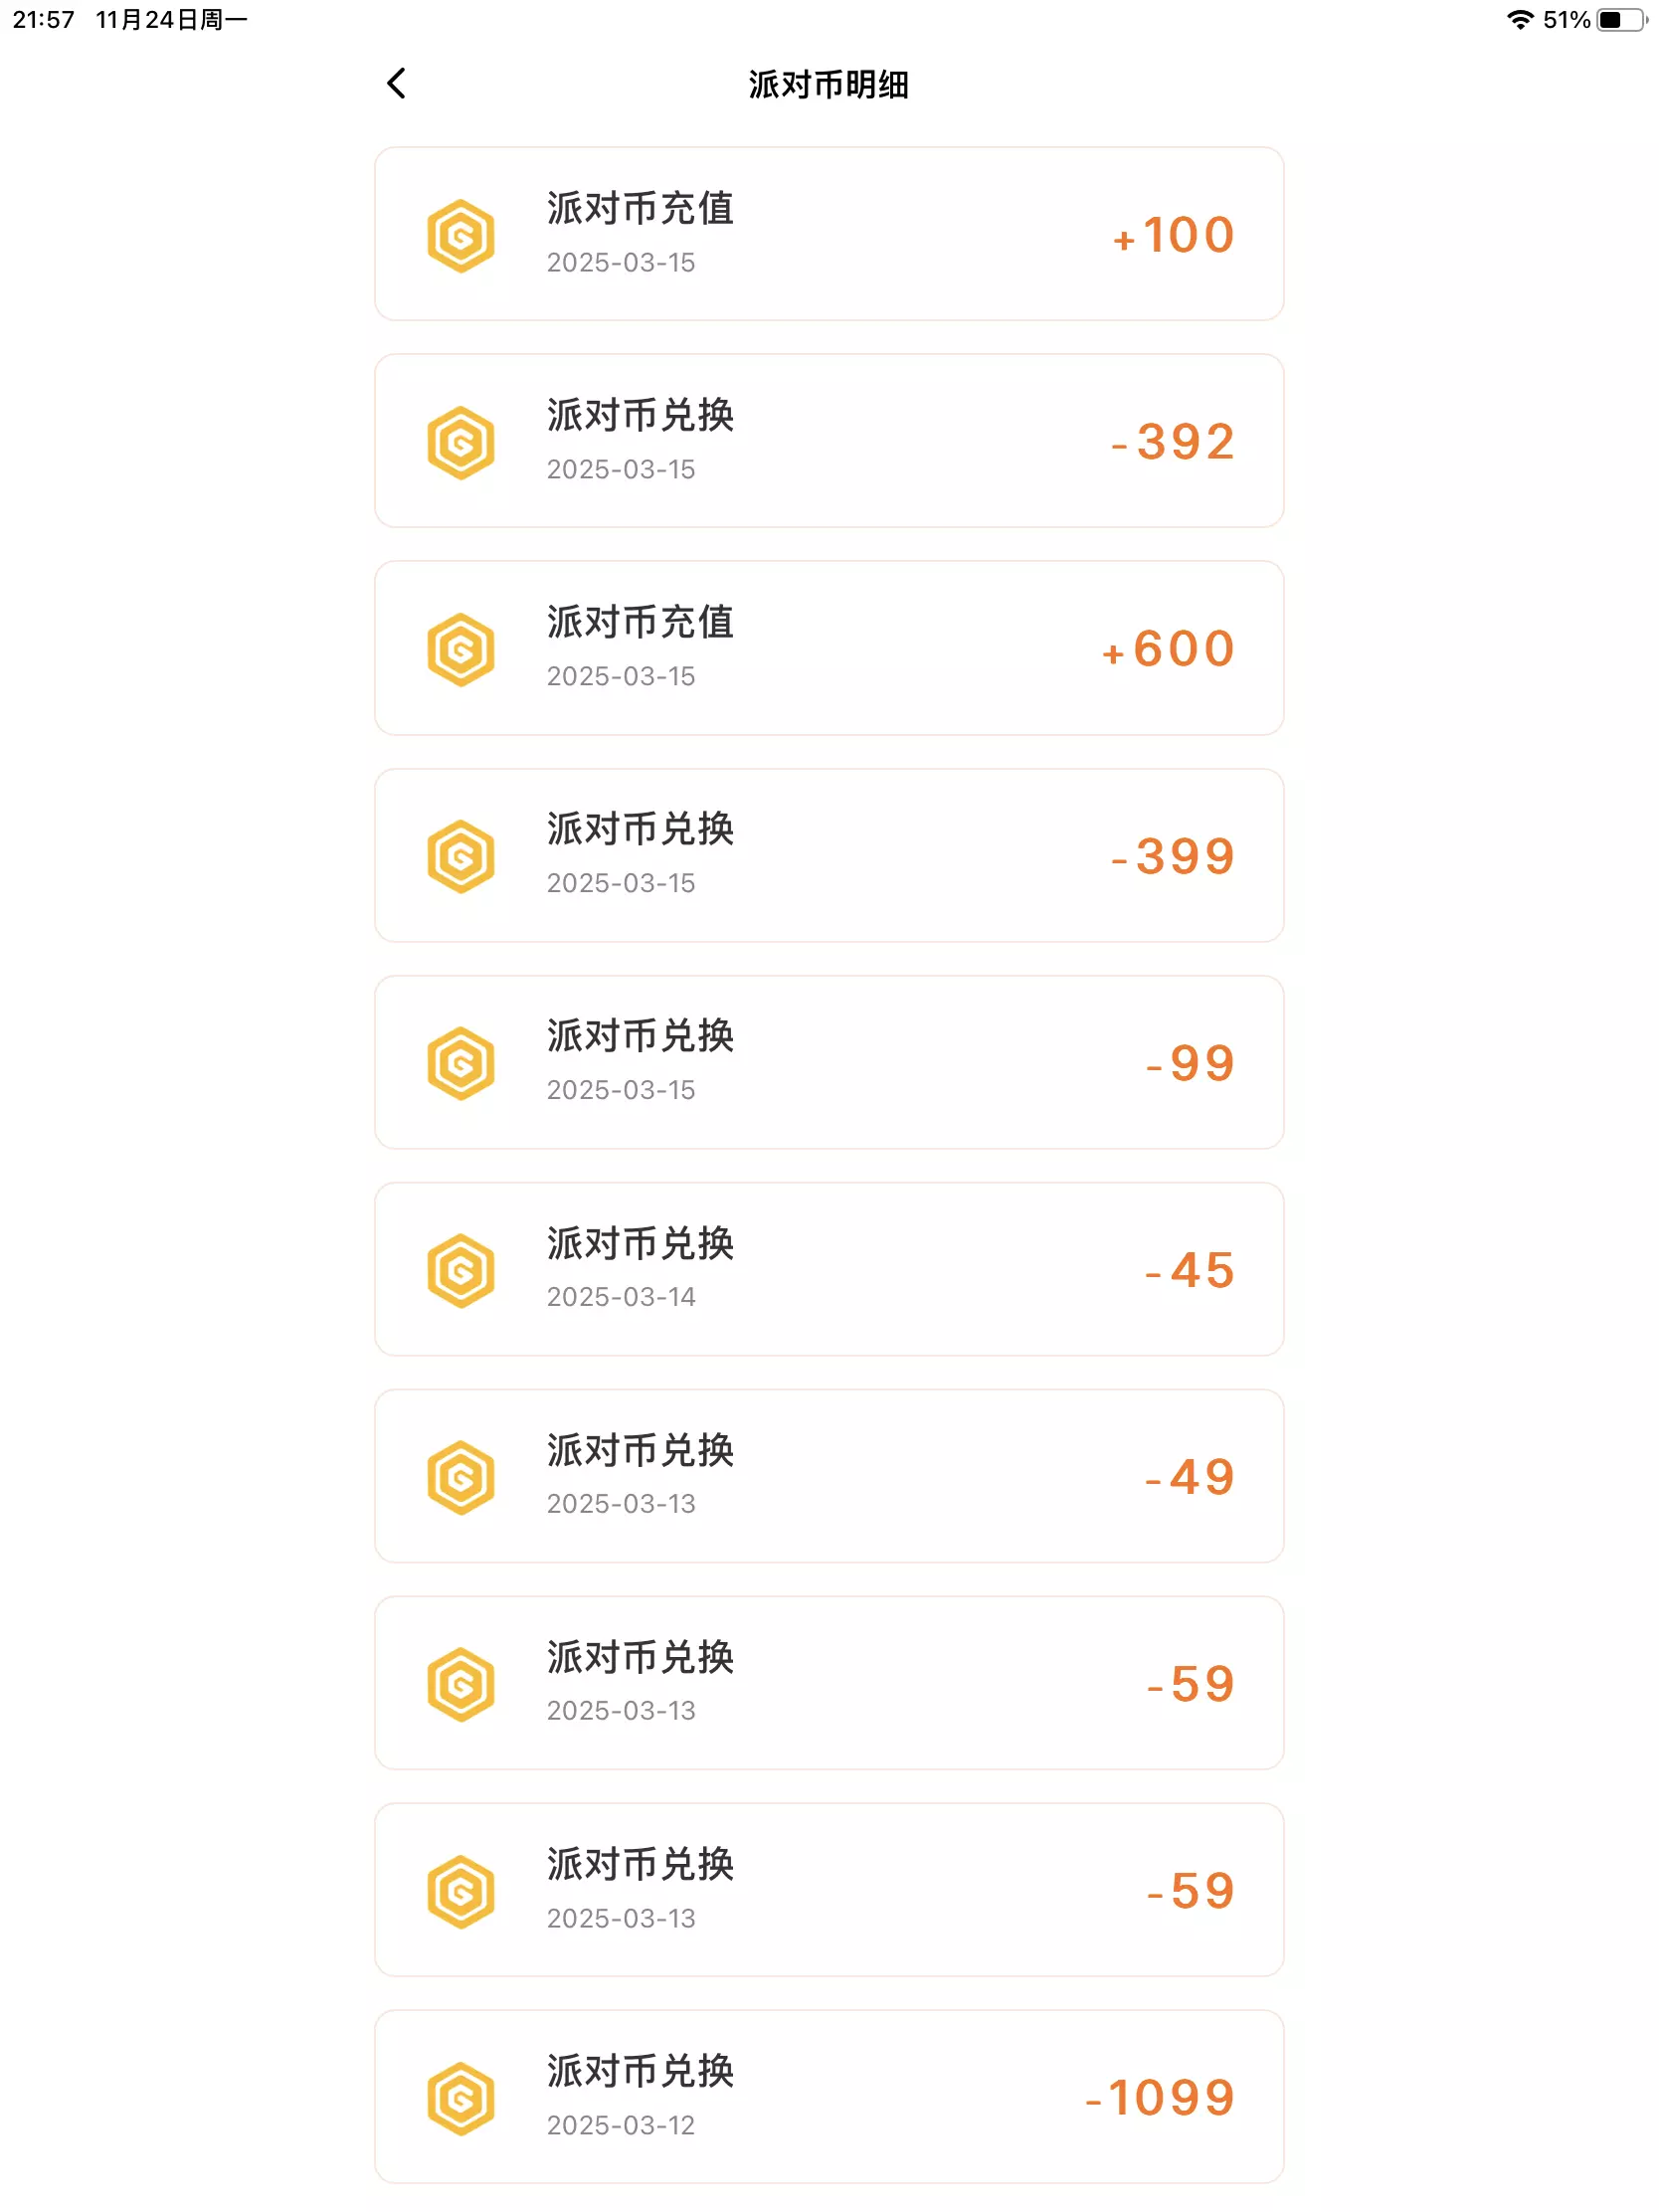This screenshot has width=1659, height=2212.
Task: Tap the back arrow at top left
Action: point(396,84)
